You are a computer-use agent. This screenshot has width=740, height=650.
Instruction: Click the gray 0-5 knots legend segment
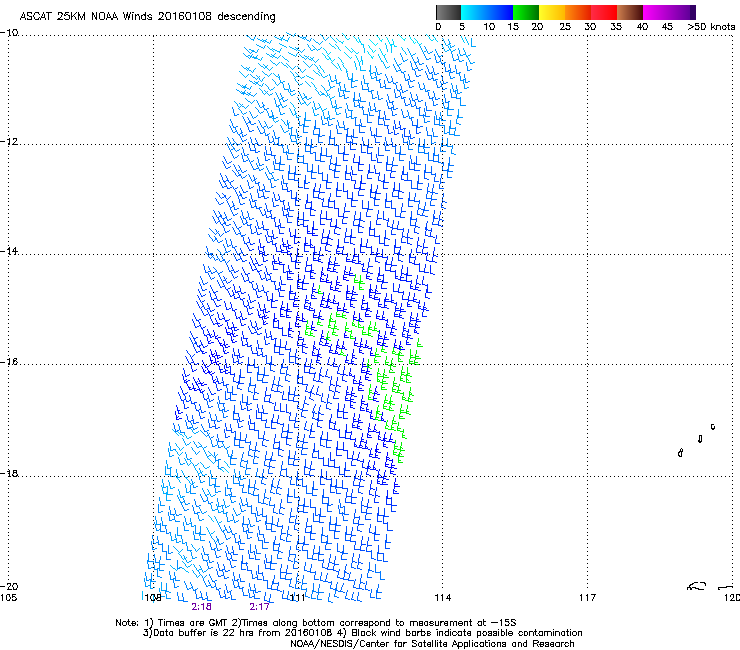[448, 12]
